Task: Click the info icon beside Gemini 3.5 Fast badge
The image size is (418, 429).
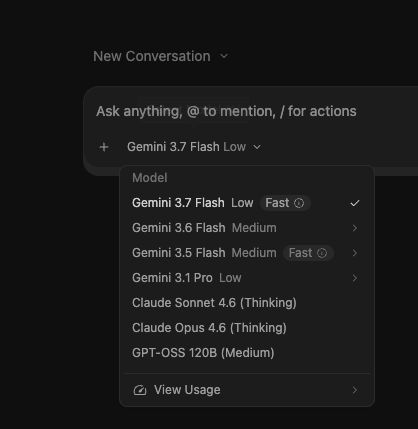Action: pyautogui.click(x=322, y=253)
